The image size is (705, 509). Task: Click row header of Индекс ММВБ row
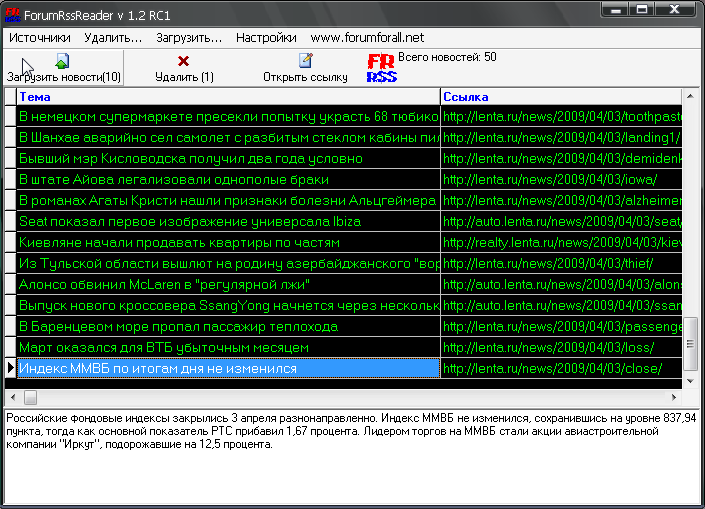pyautogui.click(x=10, y=369)
